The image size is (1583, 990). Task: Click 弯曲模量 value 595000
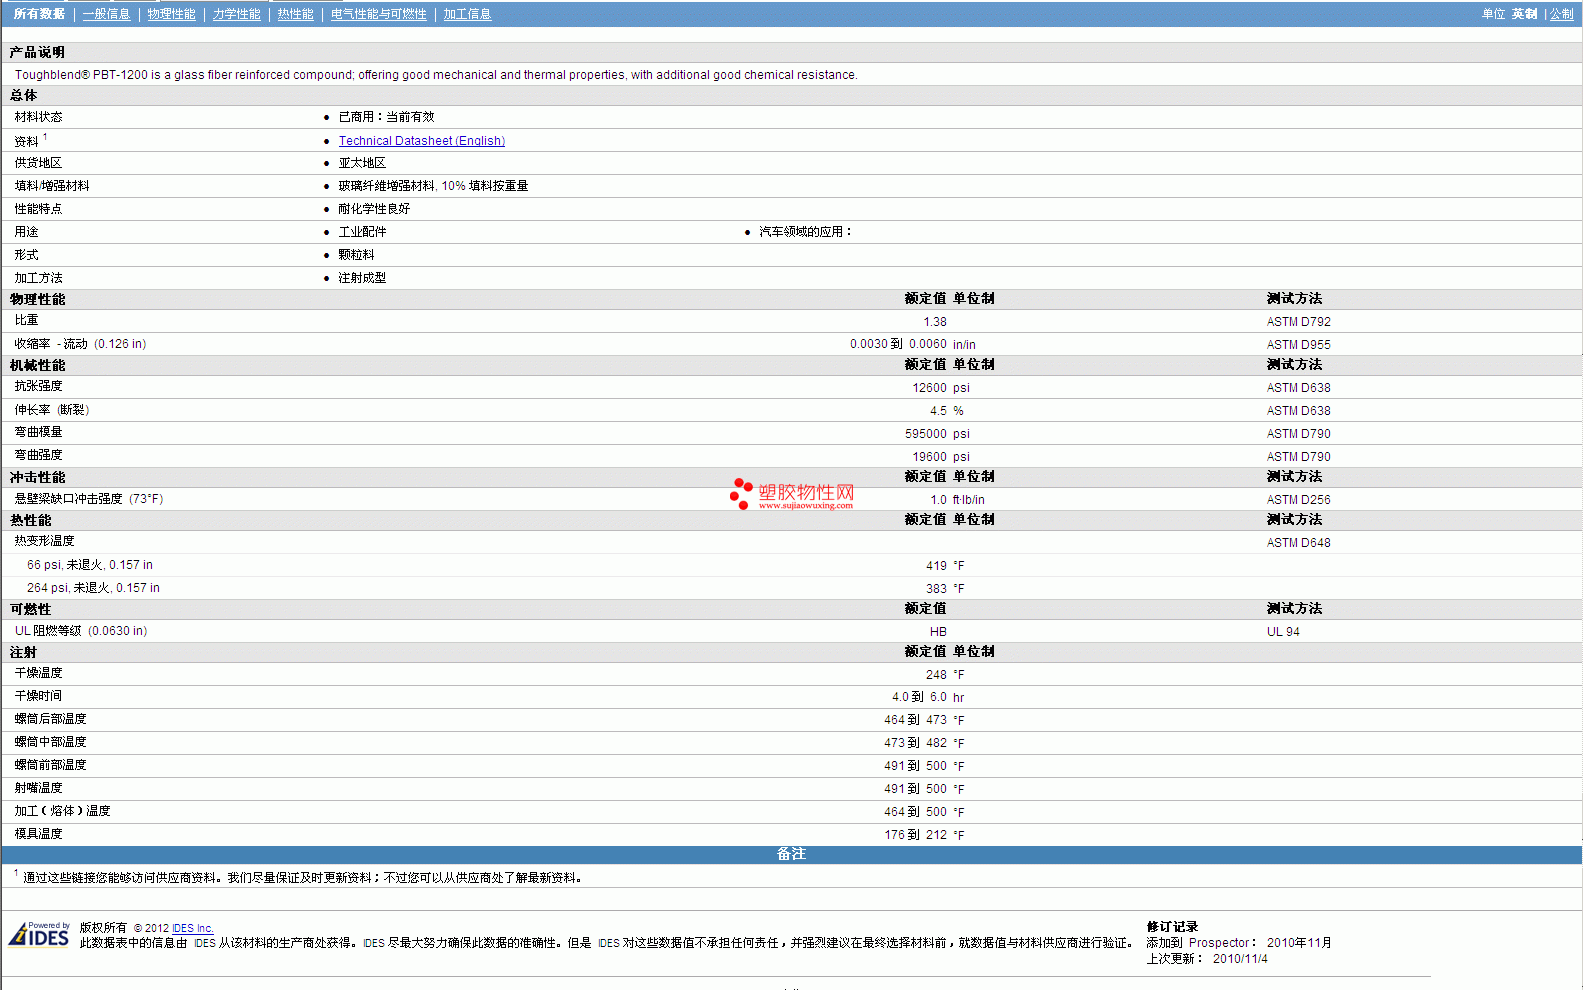(x=926, y=434)
